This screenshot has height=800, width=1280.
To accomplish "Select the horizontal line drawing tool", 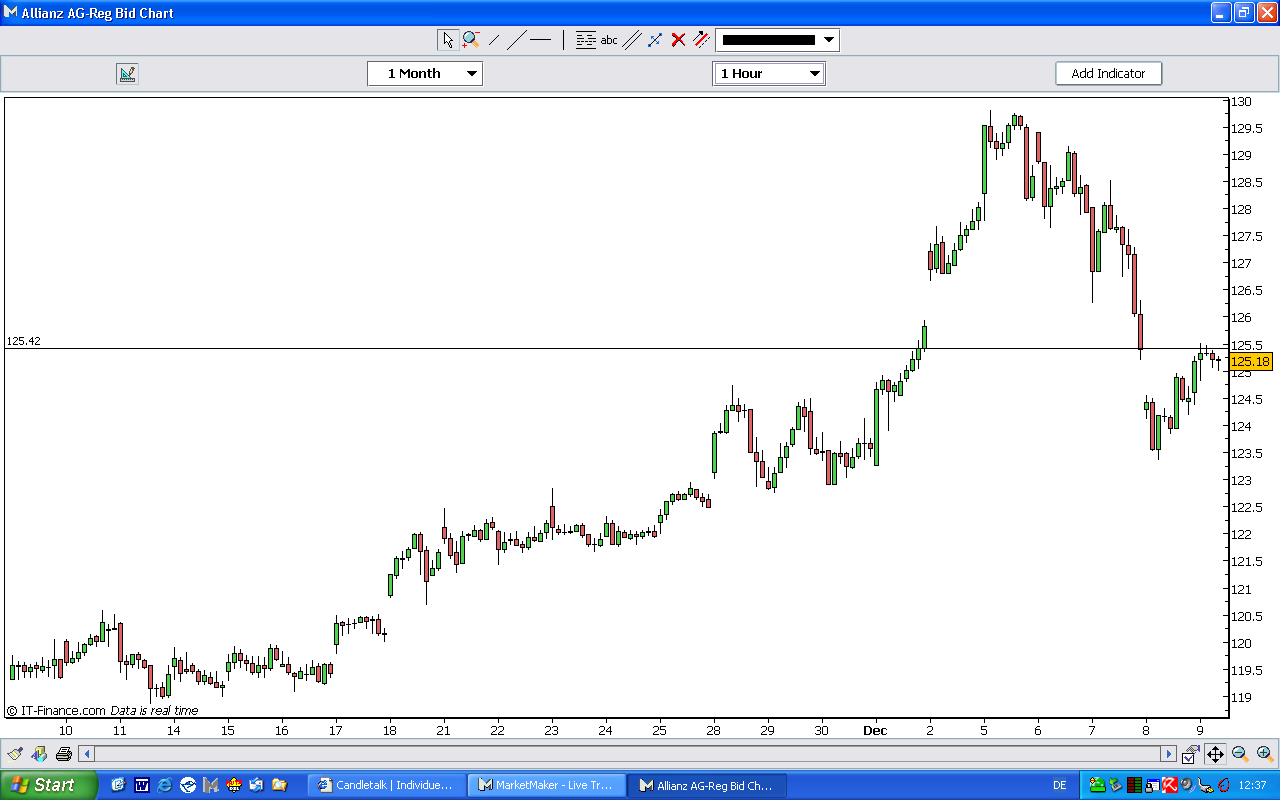I will pyautogui.click(x=540, y=40).
